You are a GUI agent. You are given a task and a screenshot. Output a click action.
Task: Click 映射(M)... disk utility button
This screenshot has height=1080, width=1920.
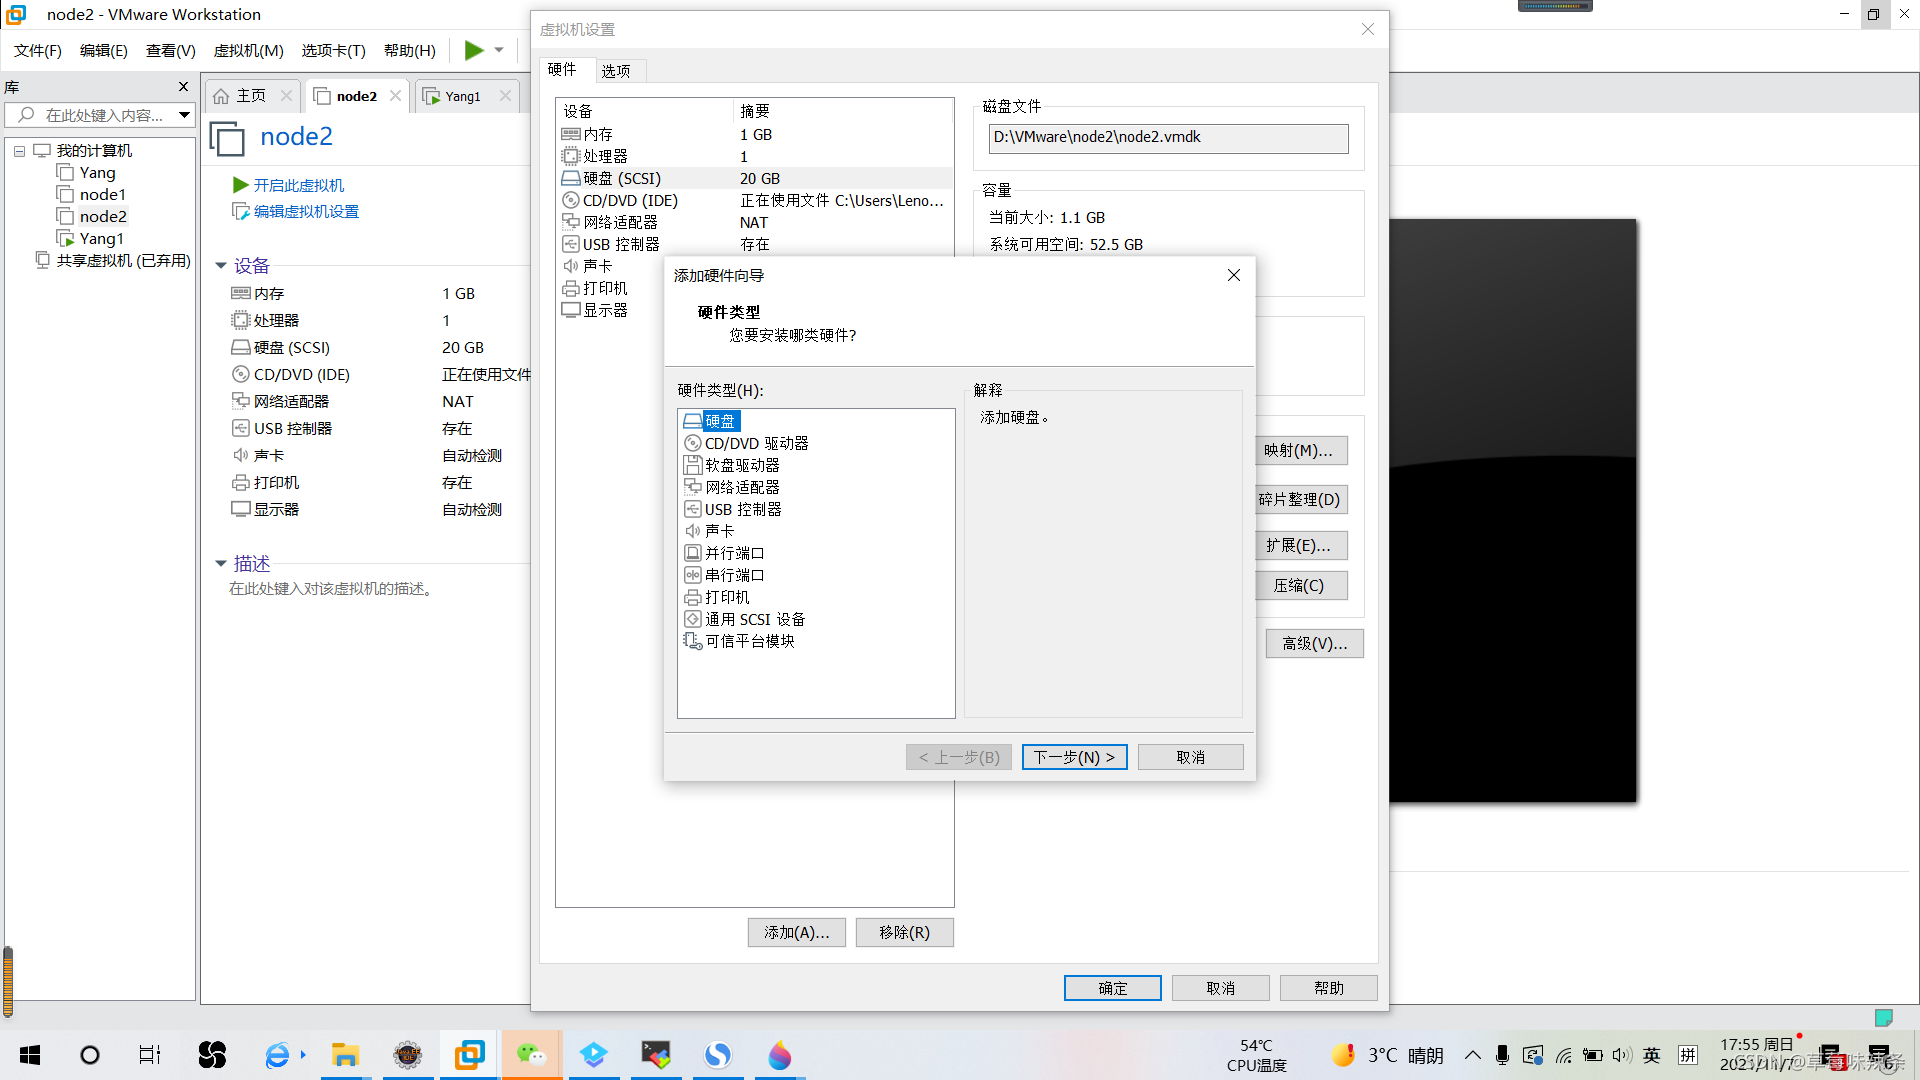(1301, 450)
